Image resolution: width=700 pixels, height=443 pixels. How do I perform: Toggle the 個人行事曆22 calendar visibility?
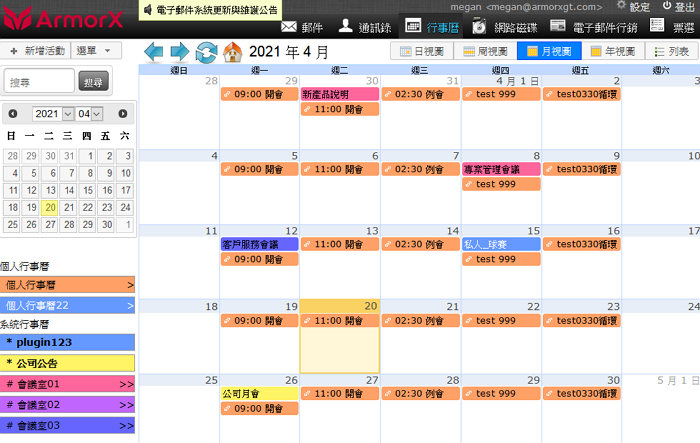click(68, 305)
